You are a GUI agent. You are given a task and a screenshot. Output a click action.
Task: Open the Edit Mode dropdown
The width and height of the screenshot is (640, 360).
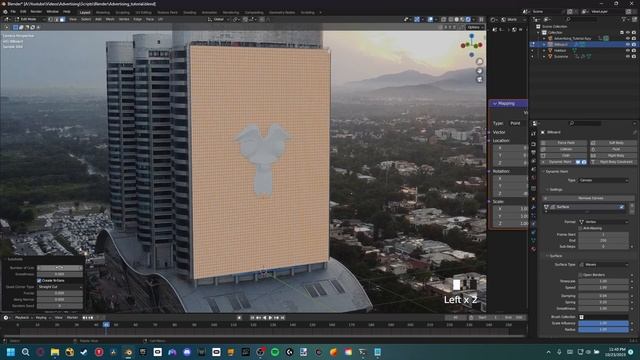29,19
